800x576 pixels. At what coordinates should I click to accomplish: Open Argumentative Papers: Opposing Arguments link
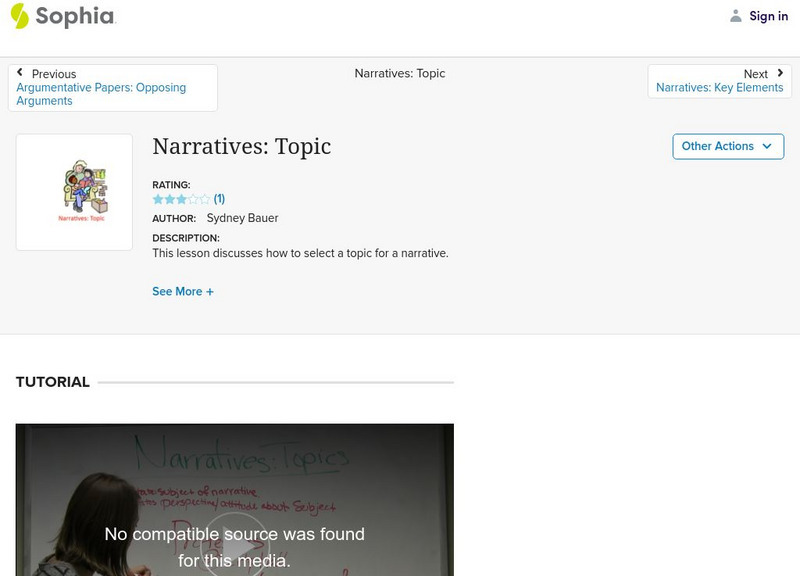(101, 94)
